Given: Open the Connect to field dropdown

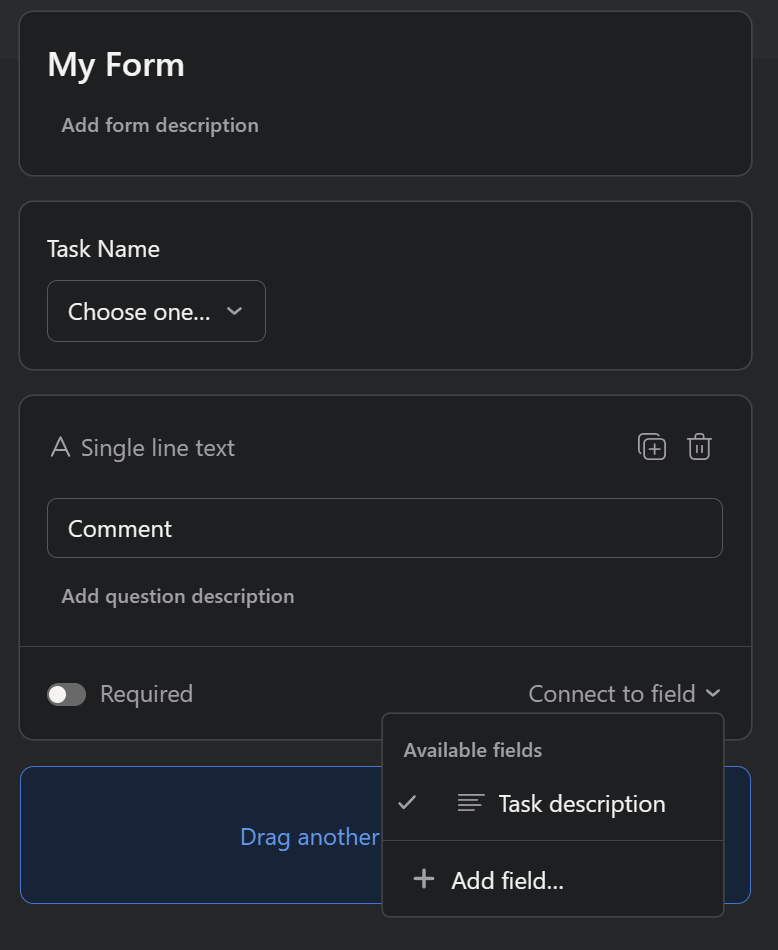Looking at the screenshot, I should pos(612,693).
